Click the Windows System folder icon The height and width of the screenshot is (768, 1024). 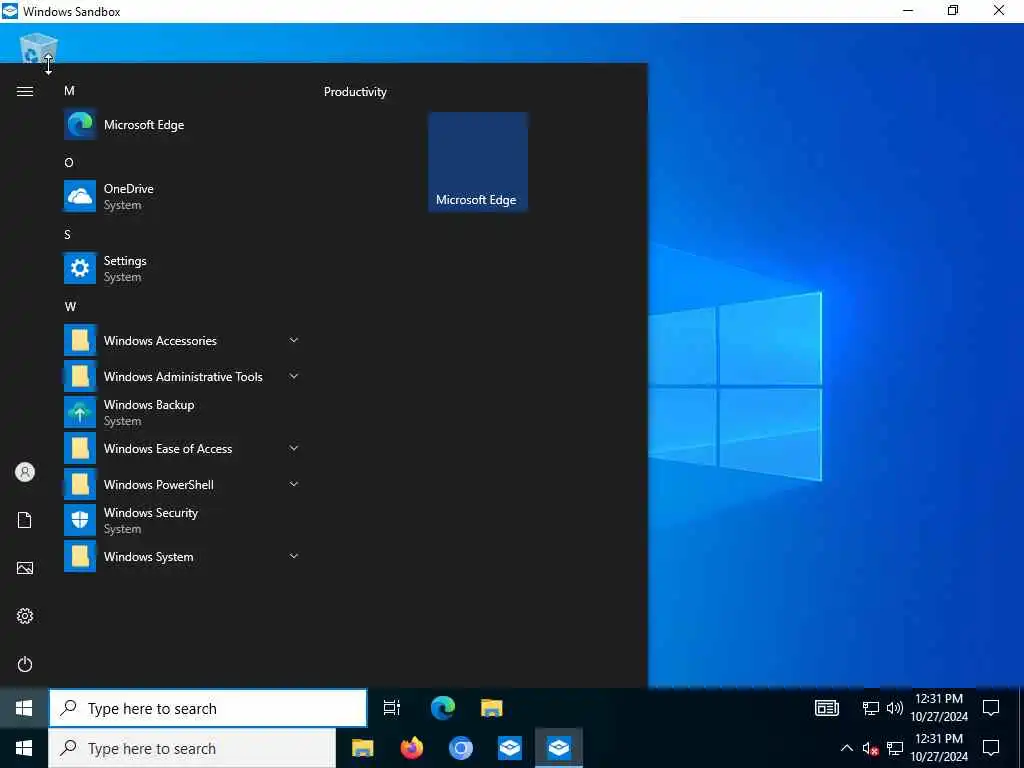pyautogui.click(x=80, y=556)
